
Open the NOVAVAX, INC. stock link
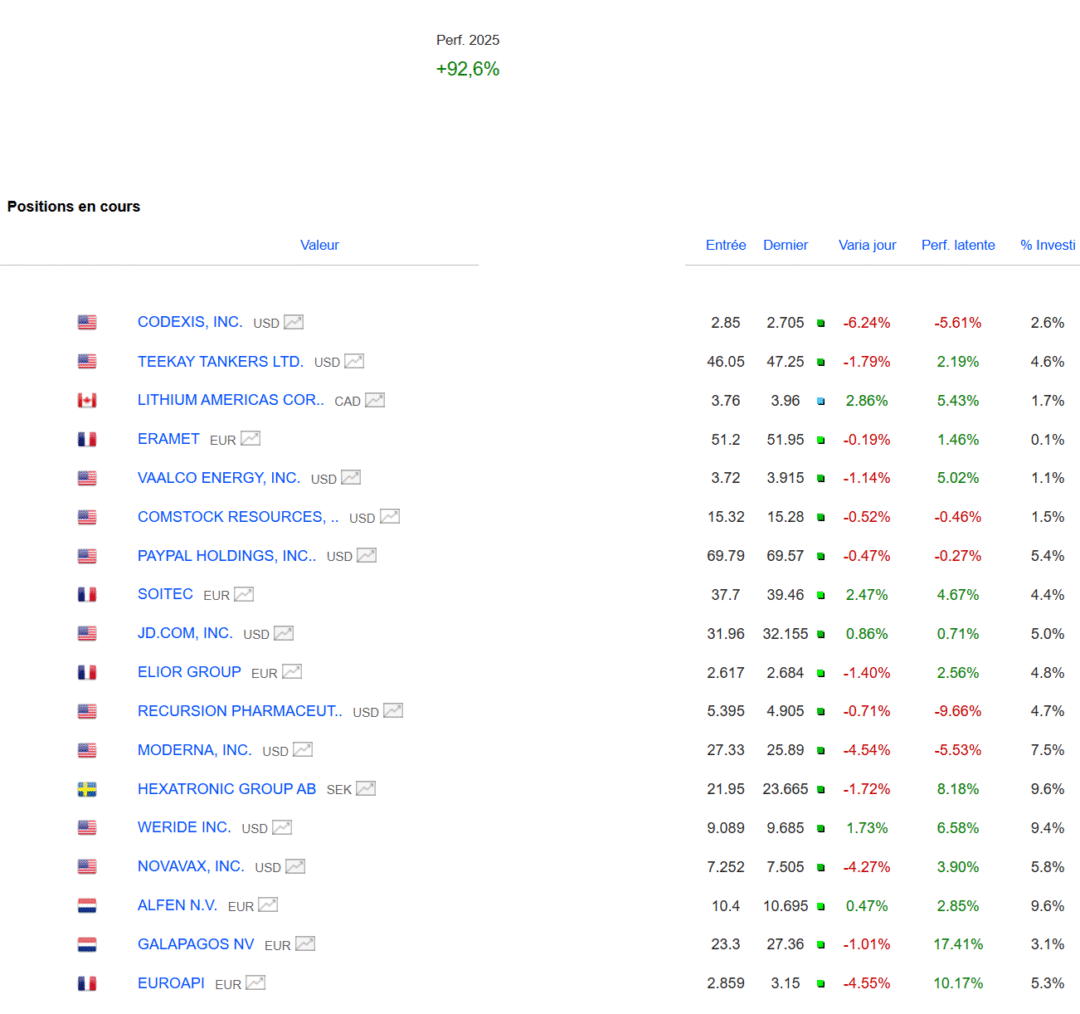pos(191,866)
